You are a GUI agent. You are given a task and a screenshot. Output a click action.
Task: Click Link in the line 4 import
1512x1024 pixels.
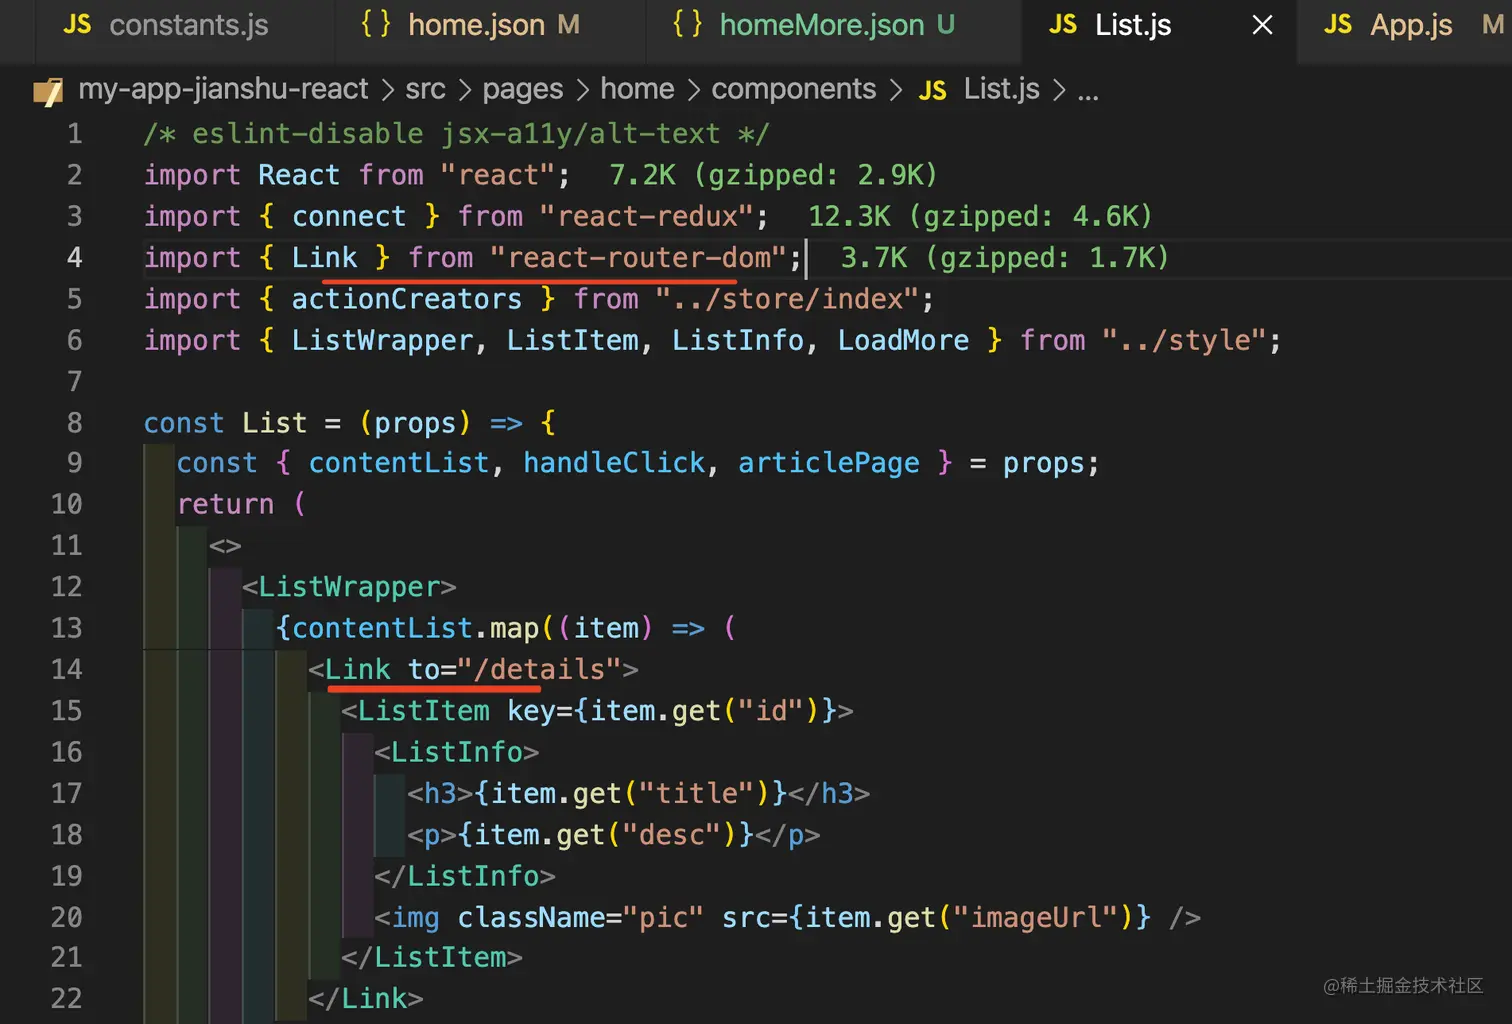coord(324,258)
